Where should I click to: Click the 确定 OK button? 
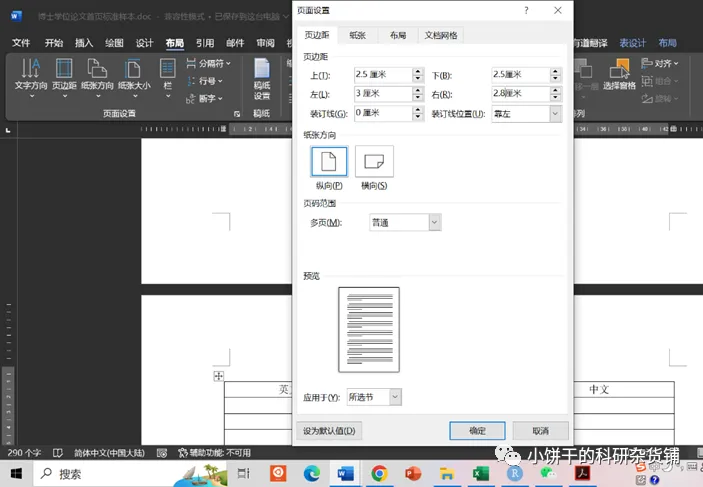477,431
